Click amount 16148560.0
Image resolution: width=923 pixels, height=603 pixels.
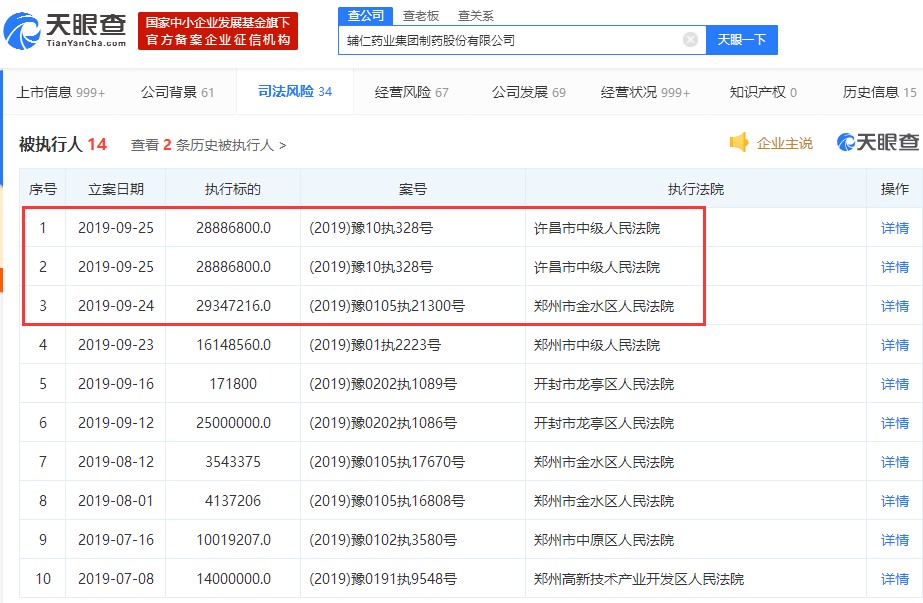pyautogui.click(x=233, y=344)
